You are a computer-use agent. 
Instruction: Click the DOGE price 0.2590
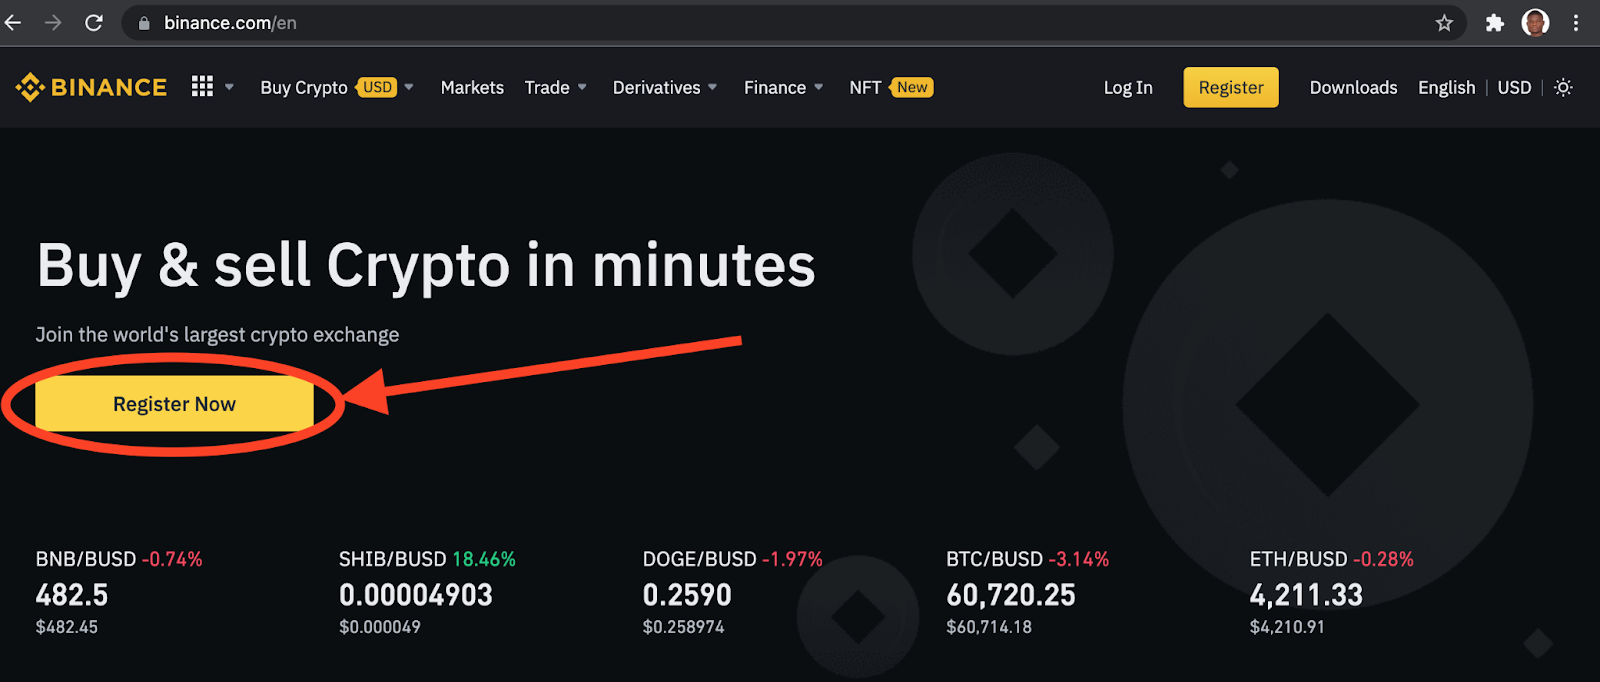(x=687, y=595)
